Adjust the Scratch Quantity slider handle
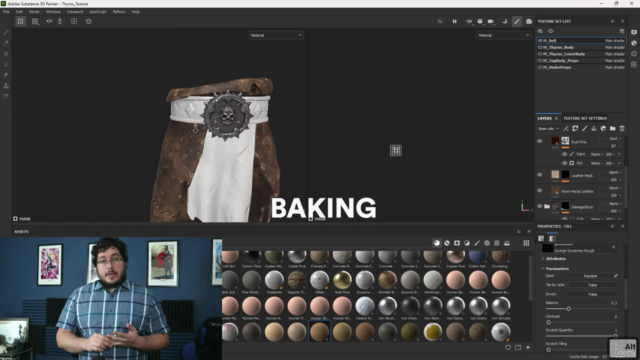This screenshot has width=640, height=360. pos(616,336)
